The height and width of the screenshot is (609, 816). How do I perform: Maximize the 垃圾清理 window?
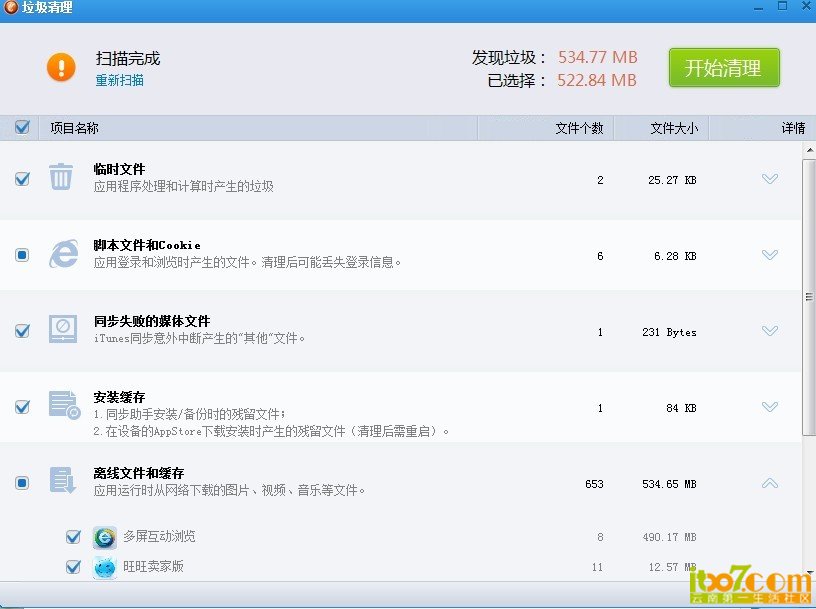click(x=782, y=6)
